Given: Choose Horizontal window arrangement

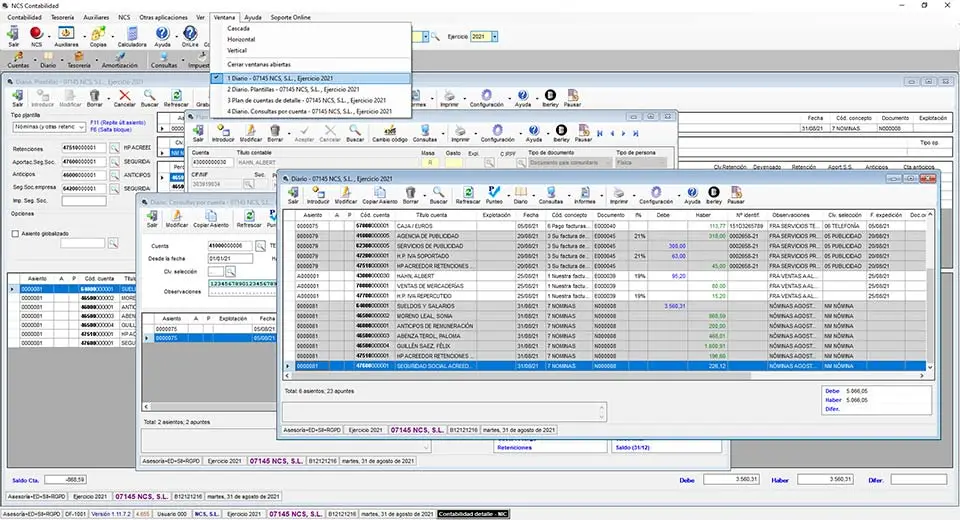Looking at the screenshot, I should click(x=241, y=39).
